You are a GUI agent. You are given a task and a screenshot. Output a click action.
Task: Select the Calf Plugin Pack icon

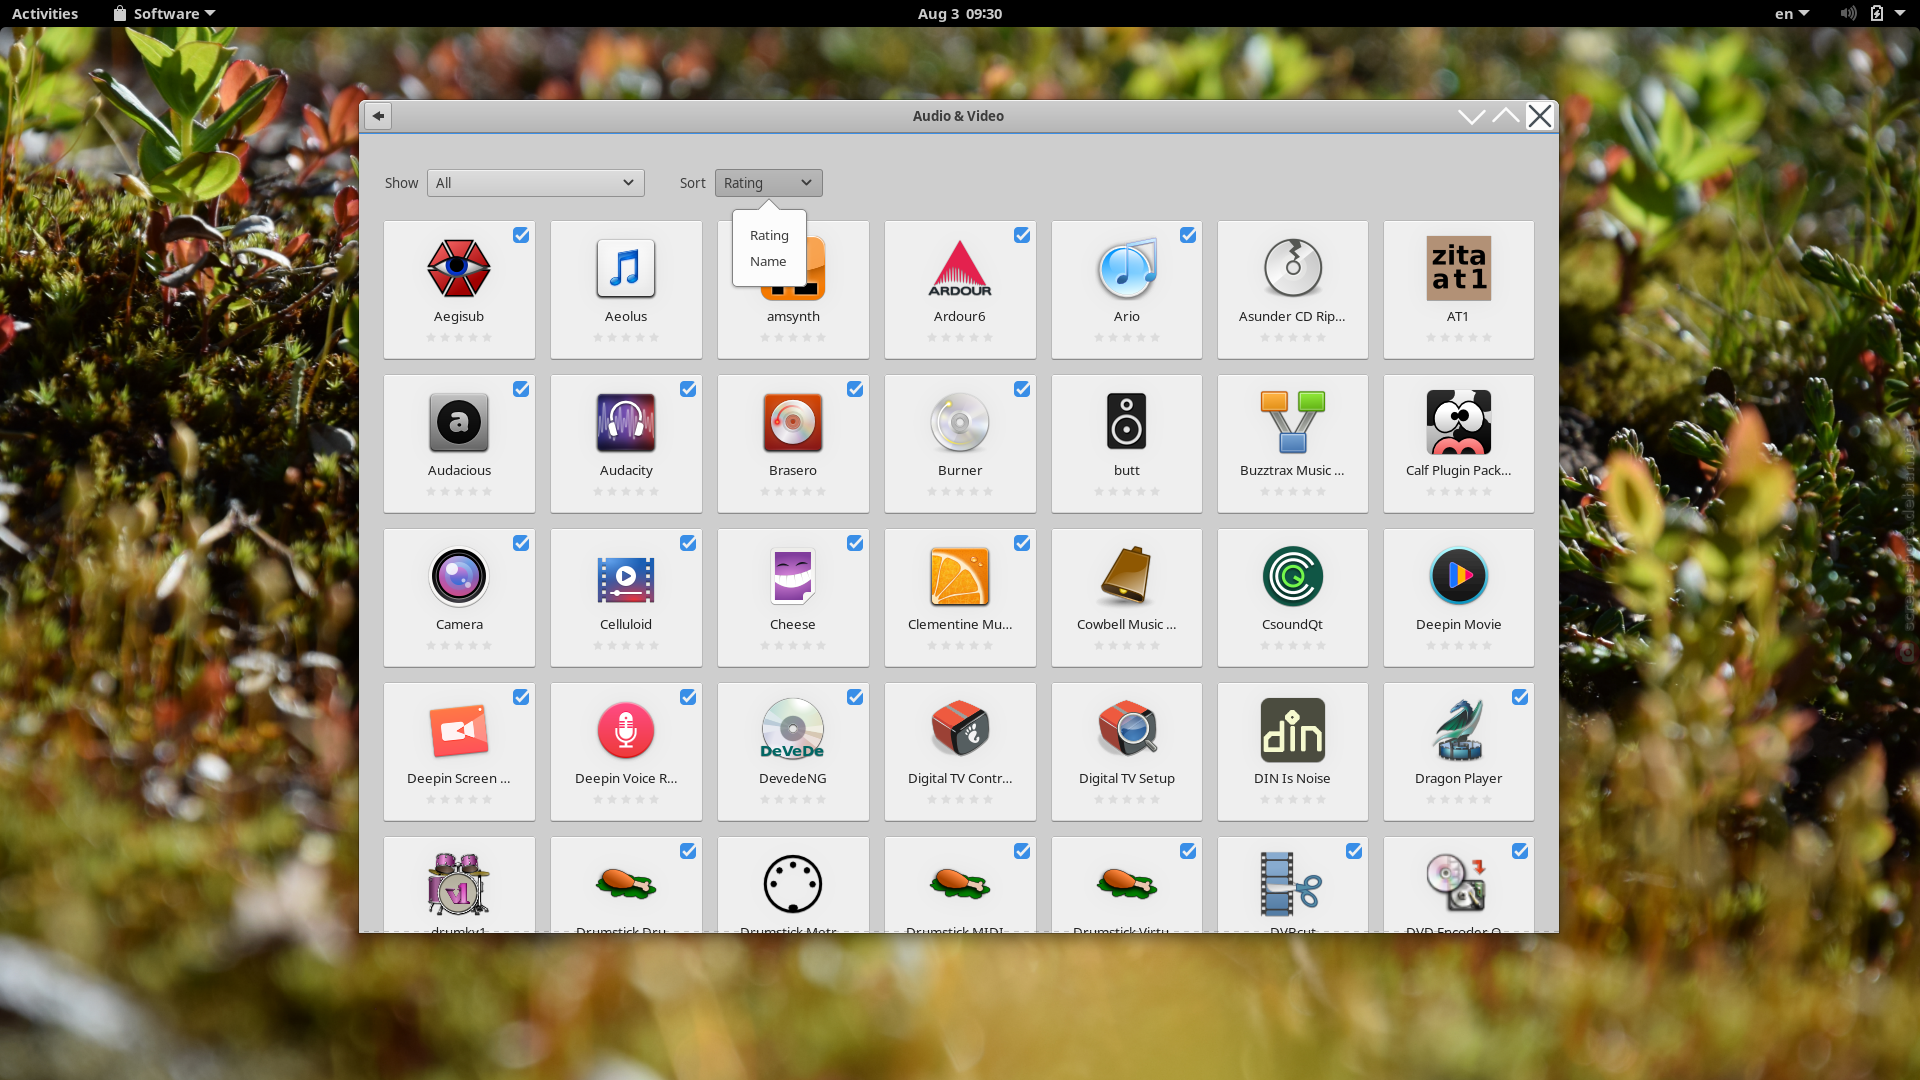click(x=1459, y=422)
